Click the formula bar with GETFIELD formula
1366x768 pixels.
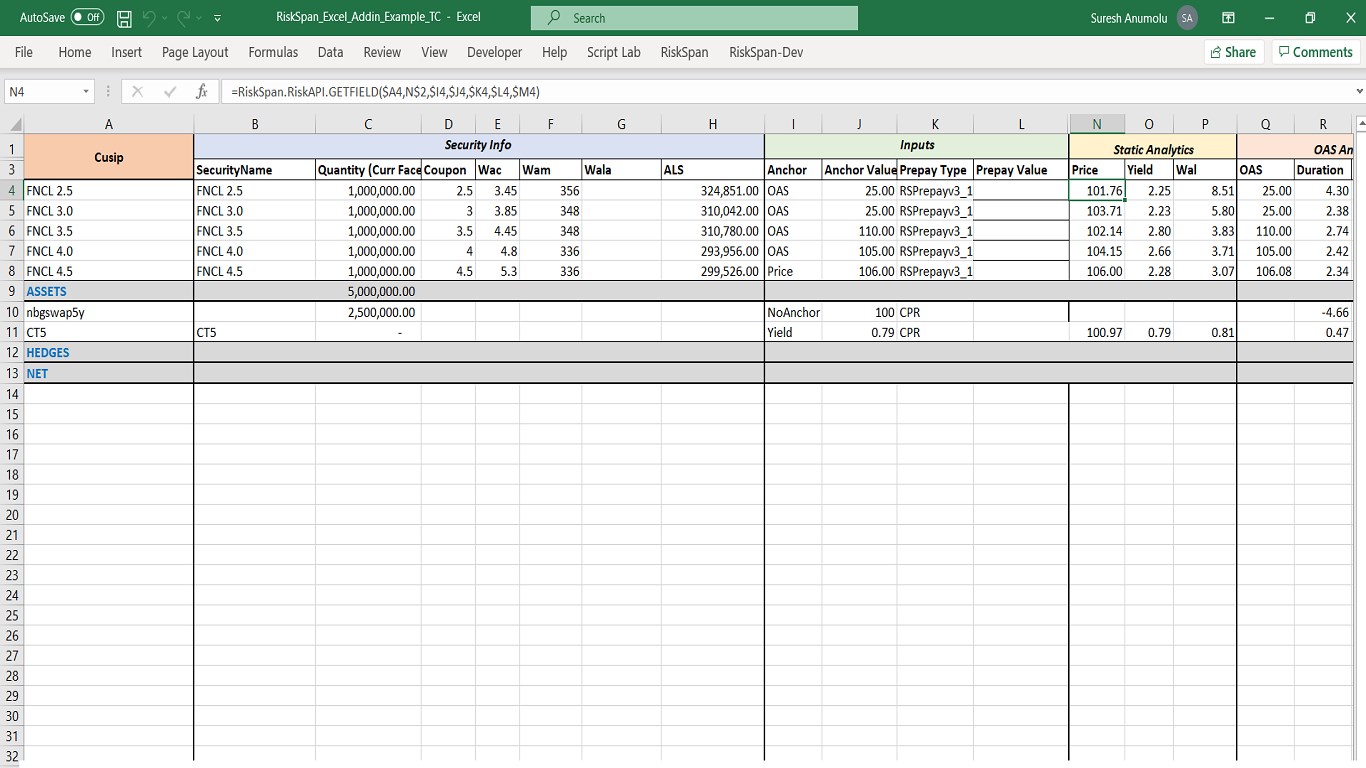click(x=785, y=91)
